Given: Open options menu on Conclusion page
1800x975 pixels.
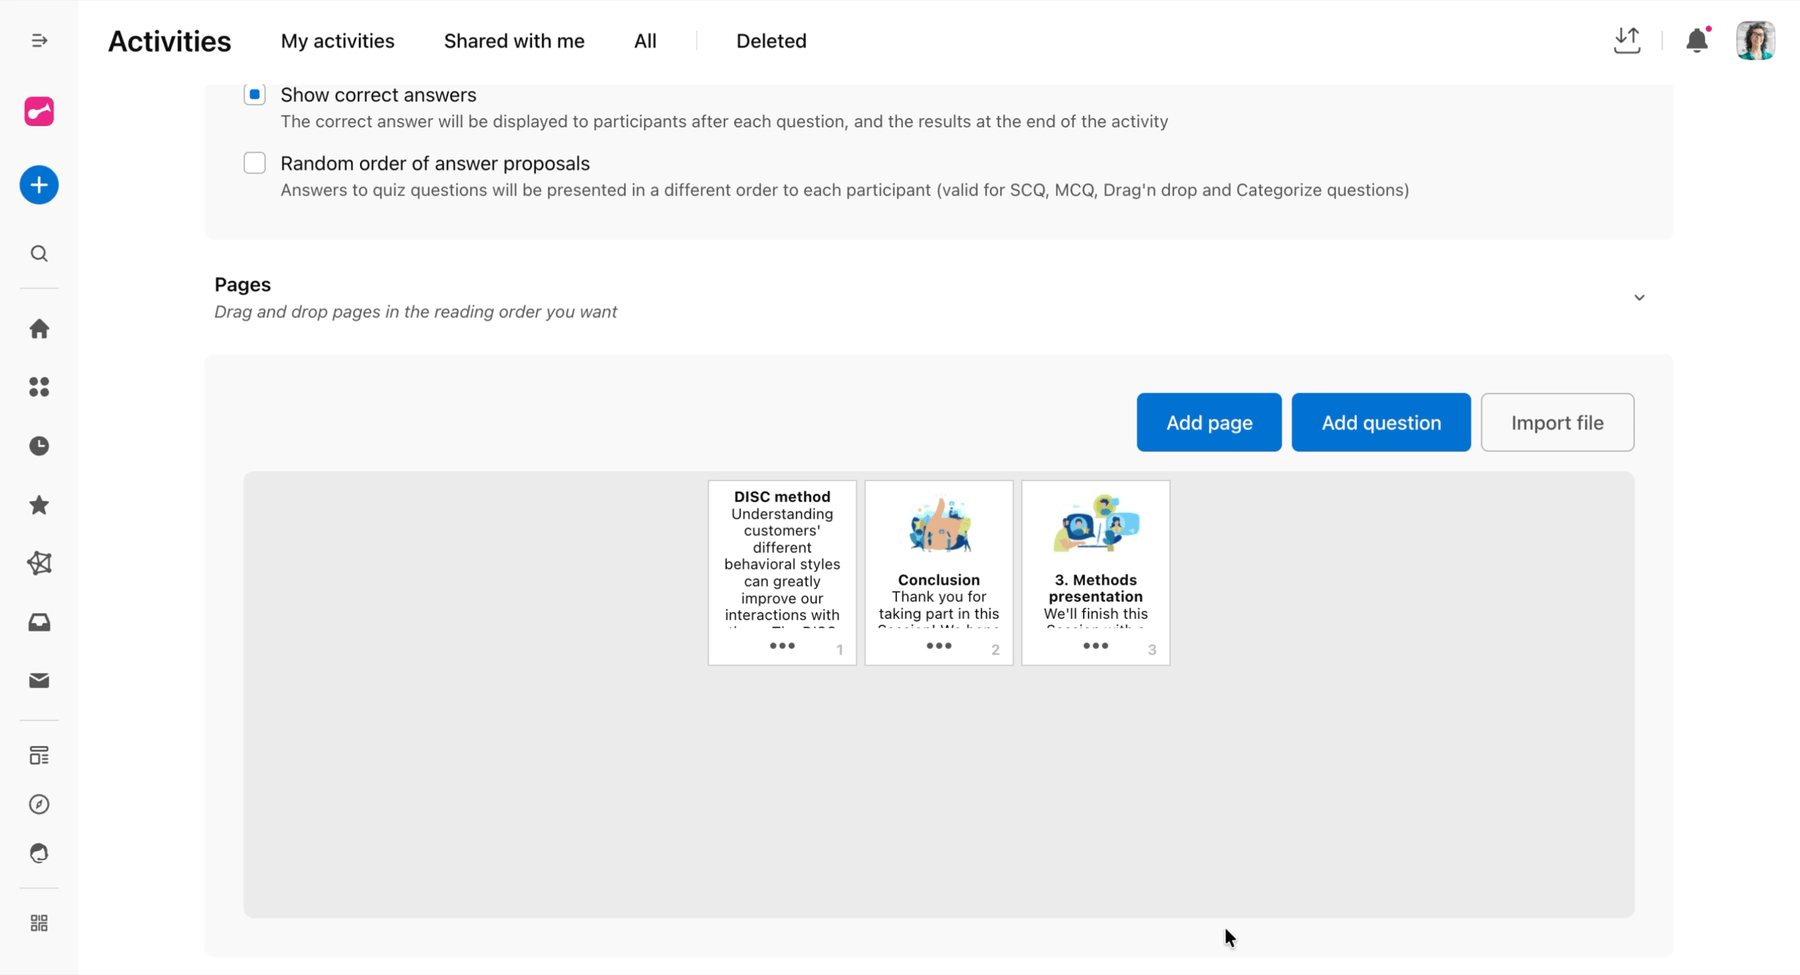Looking at the screenshot, I should coord(939,646).
